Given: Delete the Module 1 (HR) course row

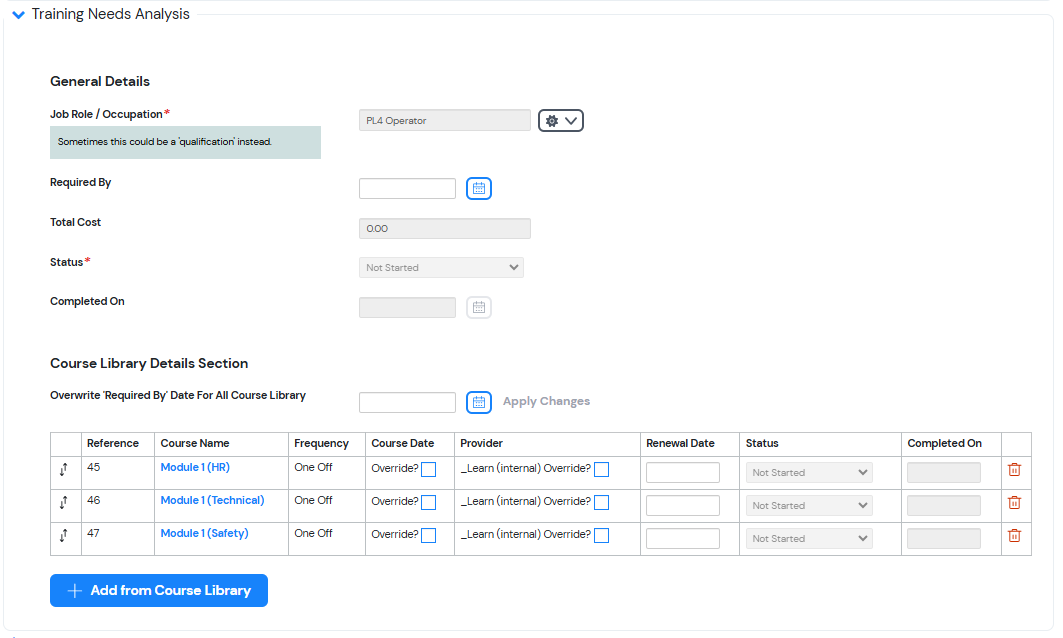Looking at the screenshot, I should tap(1014, 470).
